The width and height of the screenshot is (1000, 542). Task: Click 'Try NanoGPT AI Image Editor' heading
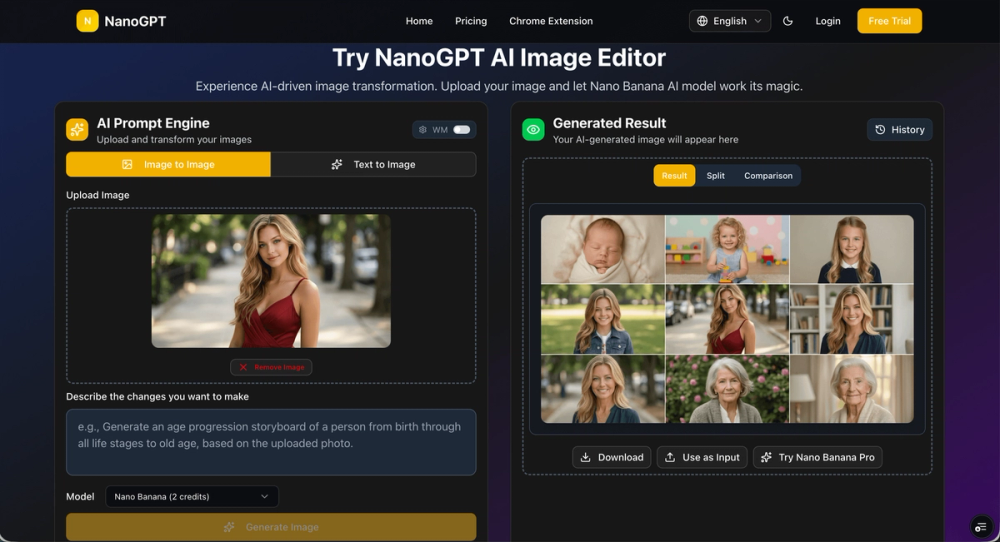click(x=499, y=58)
